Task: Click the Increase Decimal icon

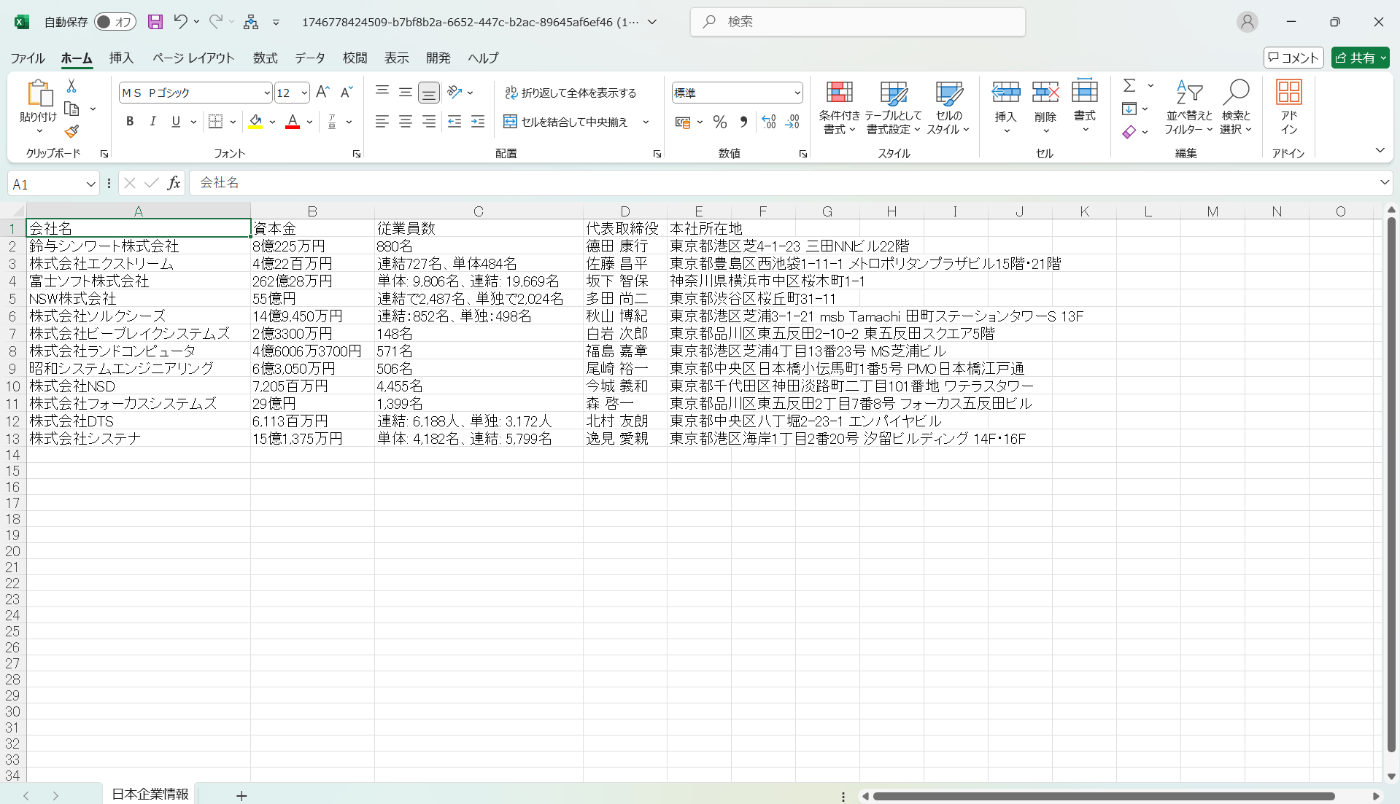Action: (x=768, y=122)
